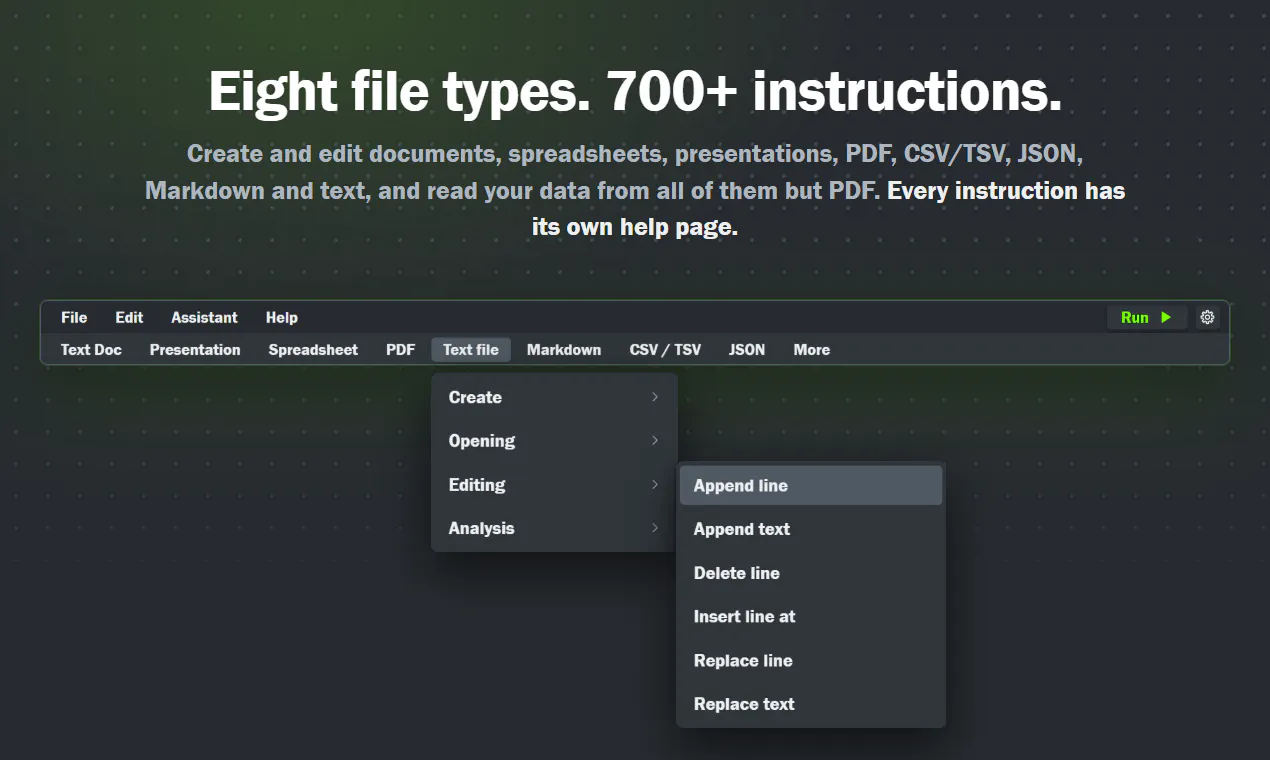Open the Assistant menu
This screenshot has width=1270, height=760.
pos(204,318)
